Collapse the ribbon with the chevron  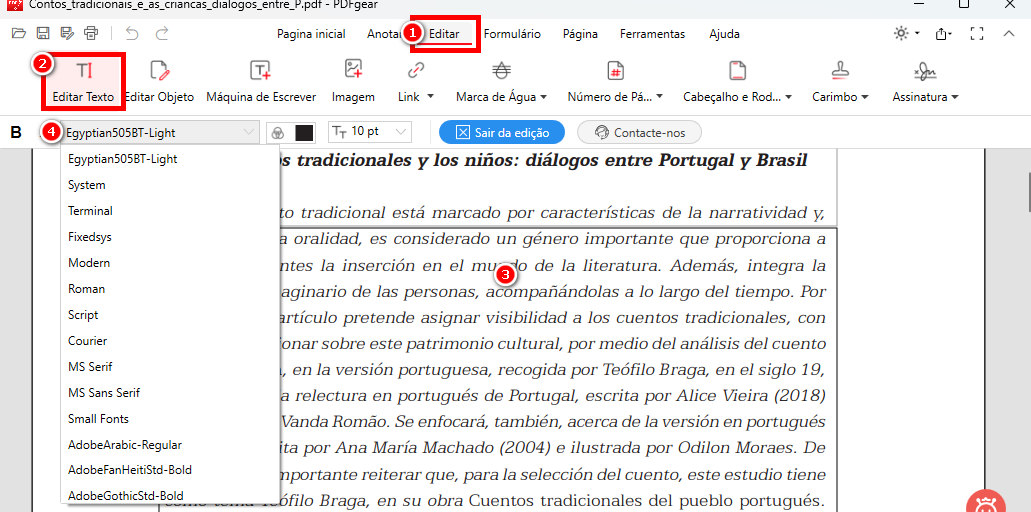(x=1009, y=34)
